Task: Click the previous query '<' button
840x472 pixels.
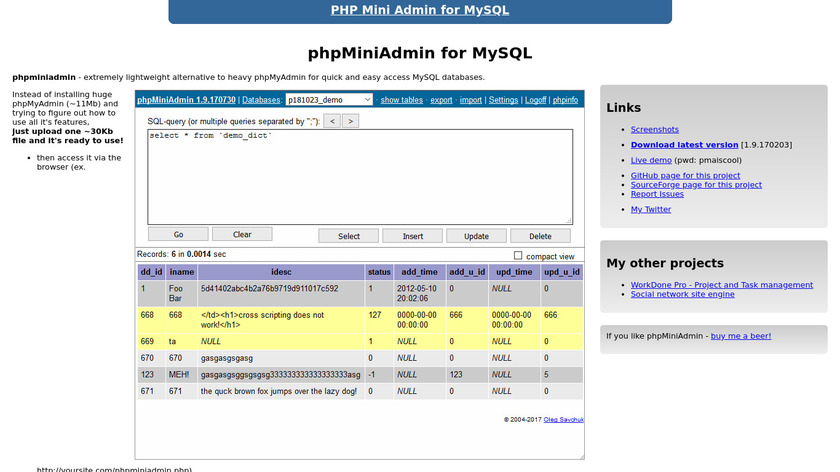Action: pos(332,121)
